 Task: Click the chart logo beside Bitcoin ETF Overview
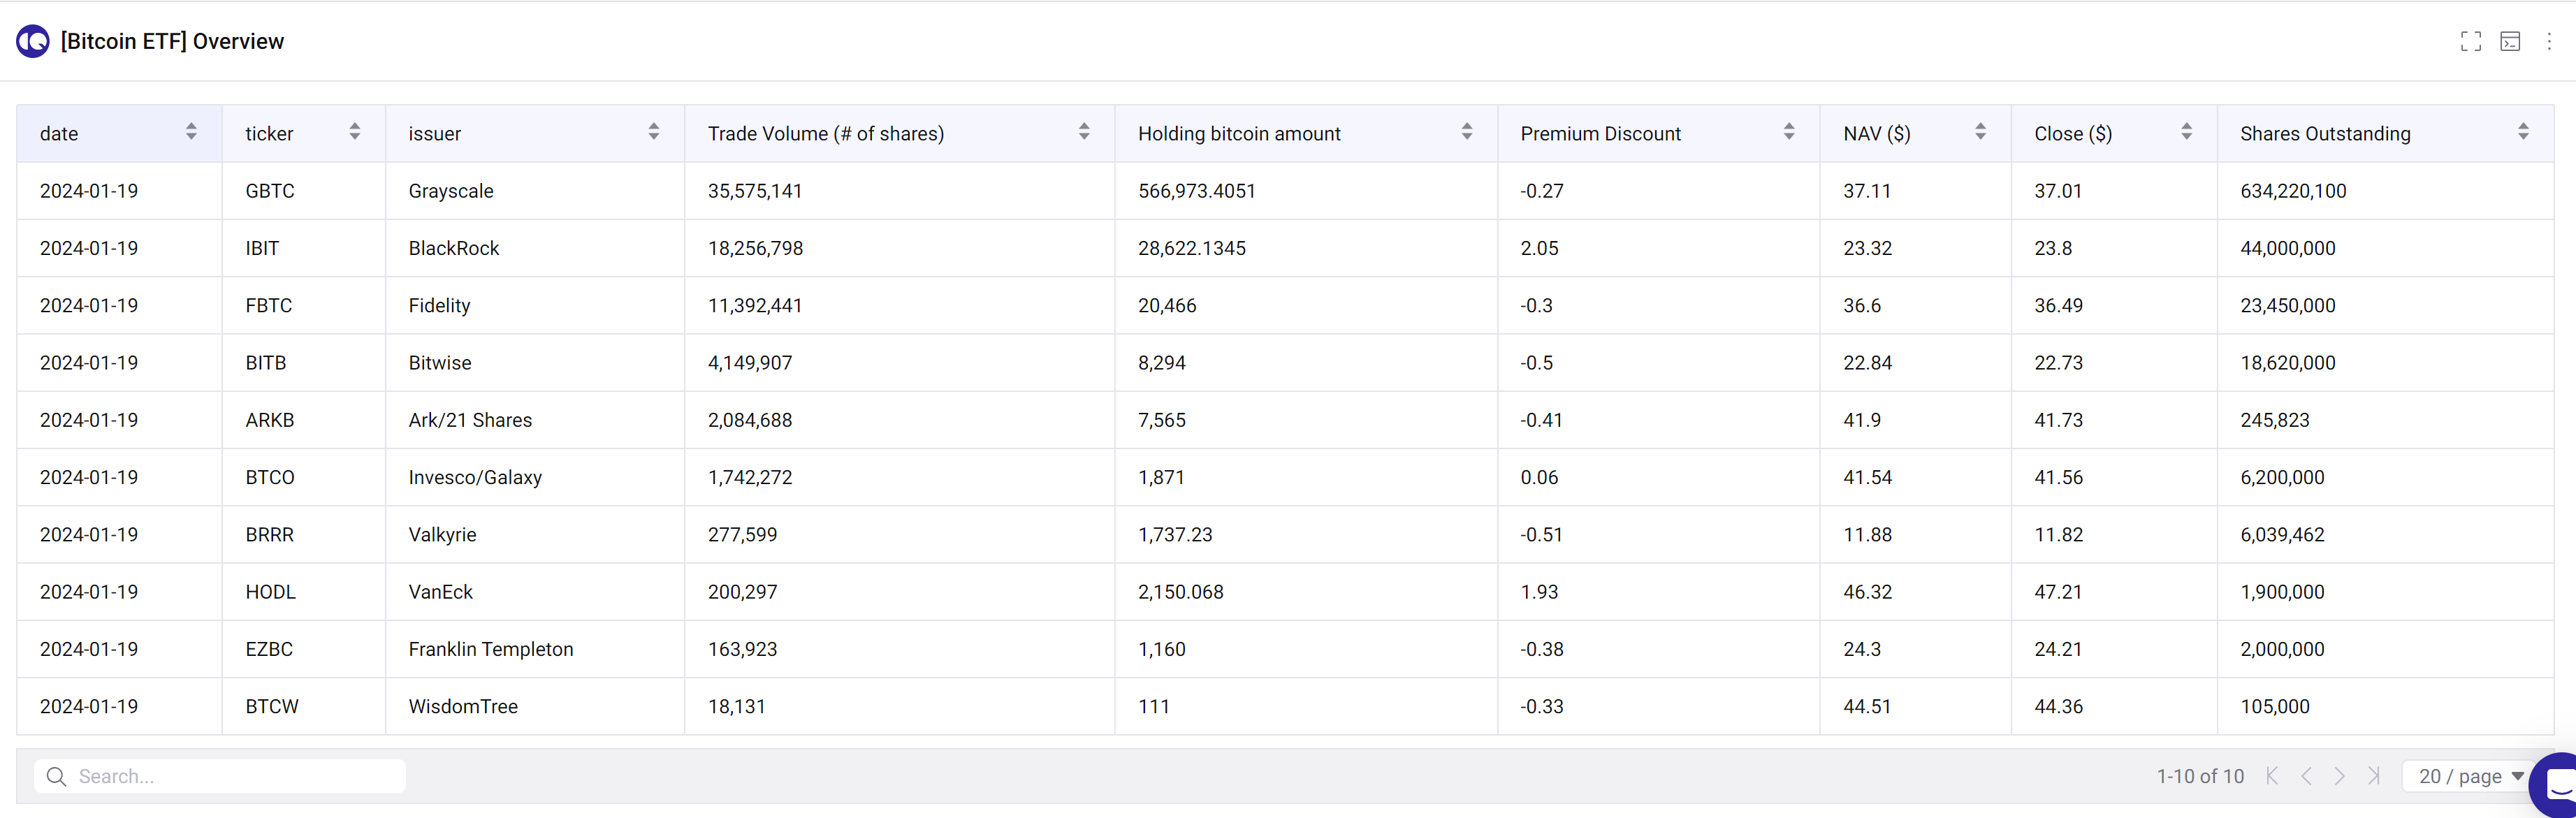(33, 41)
